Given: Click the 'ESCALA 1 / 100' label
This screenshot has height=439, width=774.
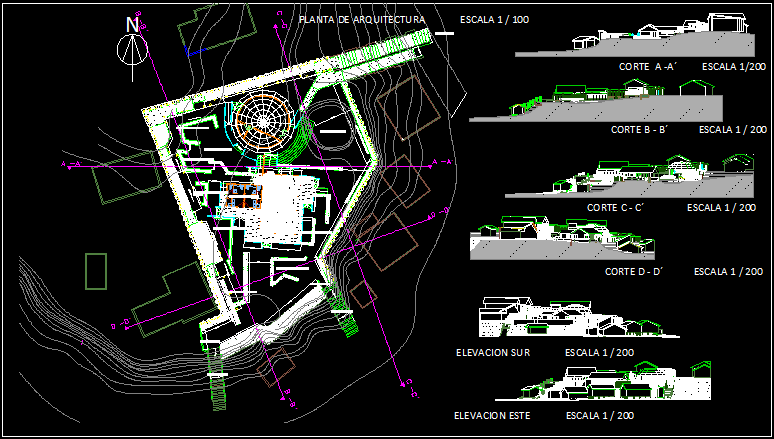Looking at the screenshot, I should point(495,20).
